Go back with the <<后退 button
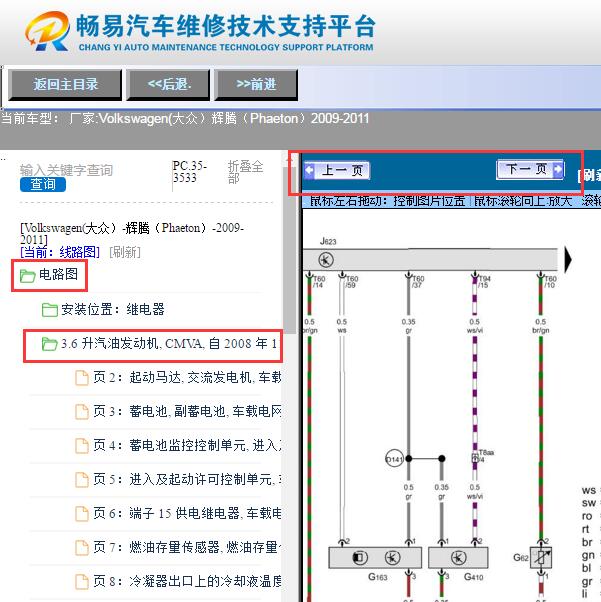This screenshot has width=601, height=602. click(x=168, y=84)
